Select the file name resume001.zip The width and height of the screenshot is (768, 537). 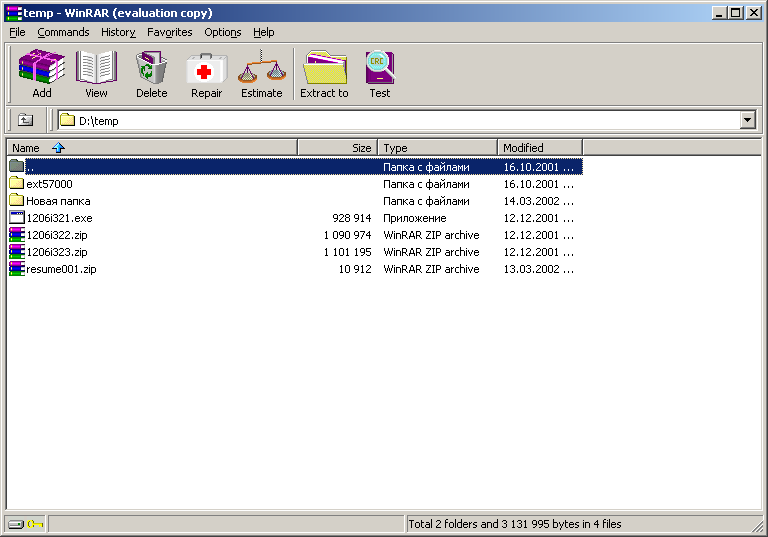[61, 269]
